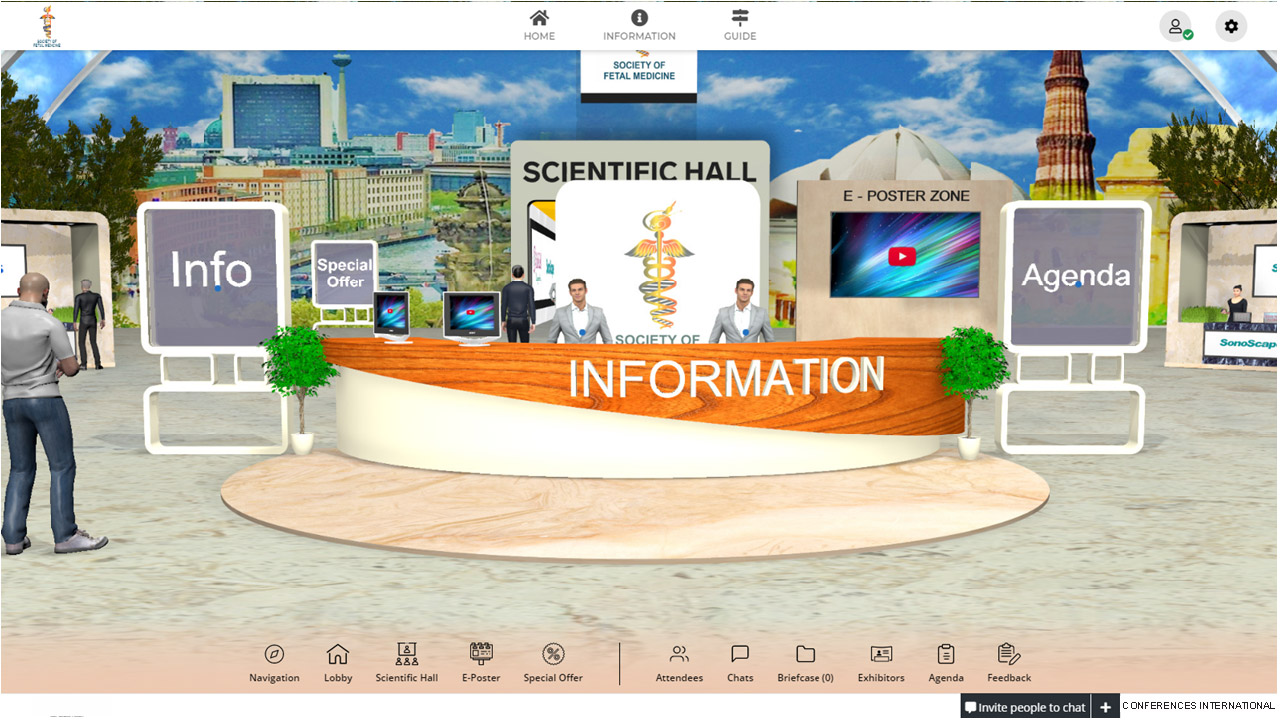Open Feedback form
Image resolution: width=1280 pixels, height=720 pixels.
(x=1009, y=664)
